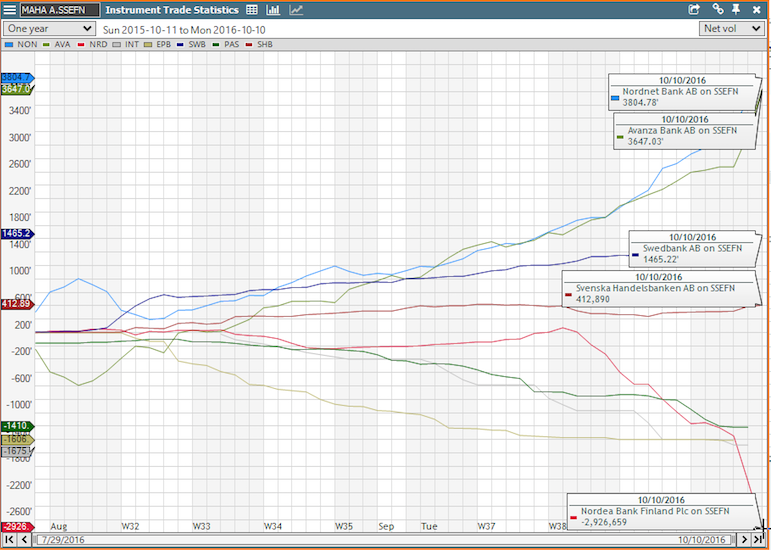Click the W35 label on time axis
The image size is (771, 550).
[344, 526]
